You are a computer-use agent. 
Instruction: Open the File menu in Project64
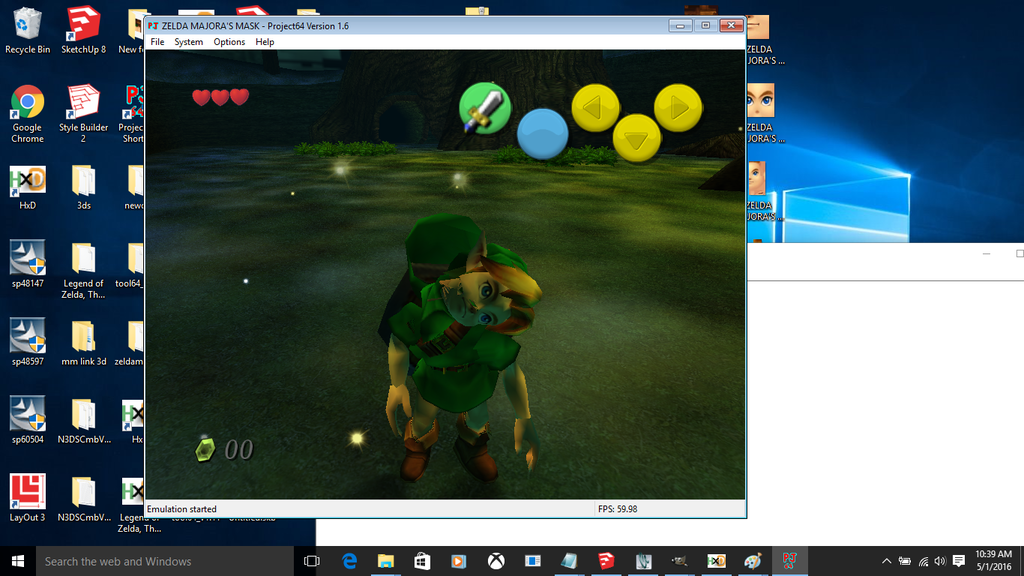coord(157,42)
